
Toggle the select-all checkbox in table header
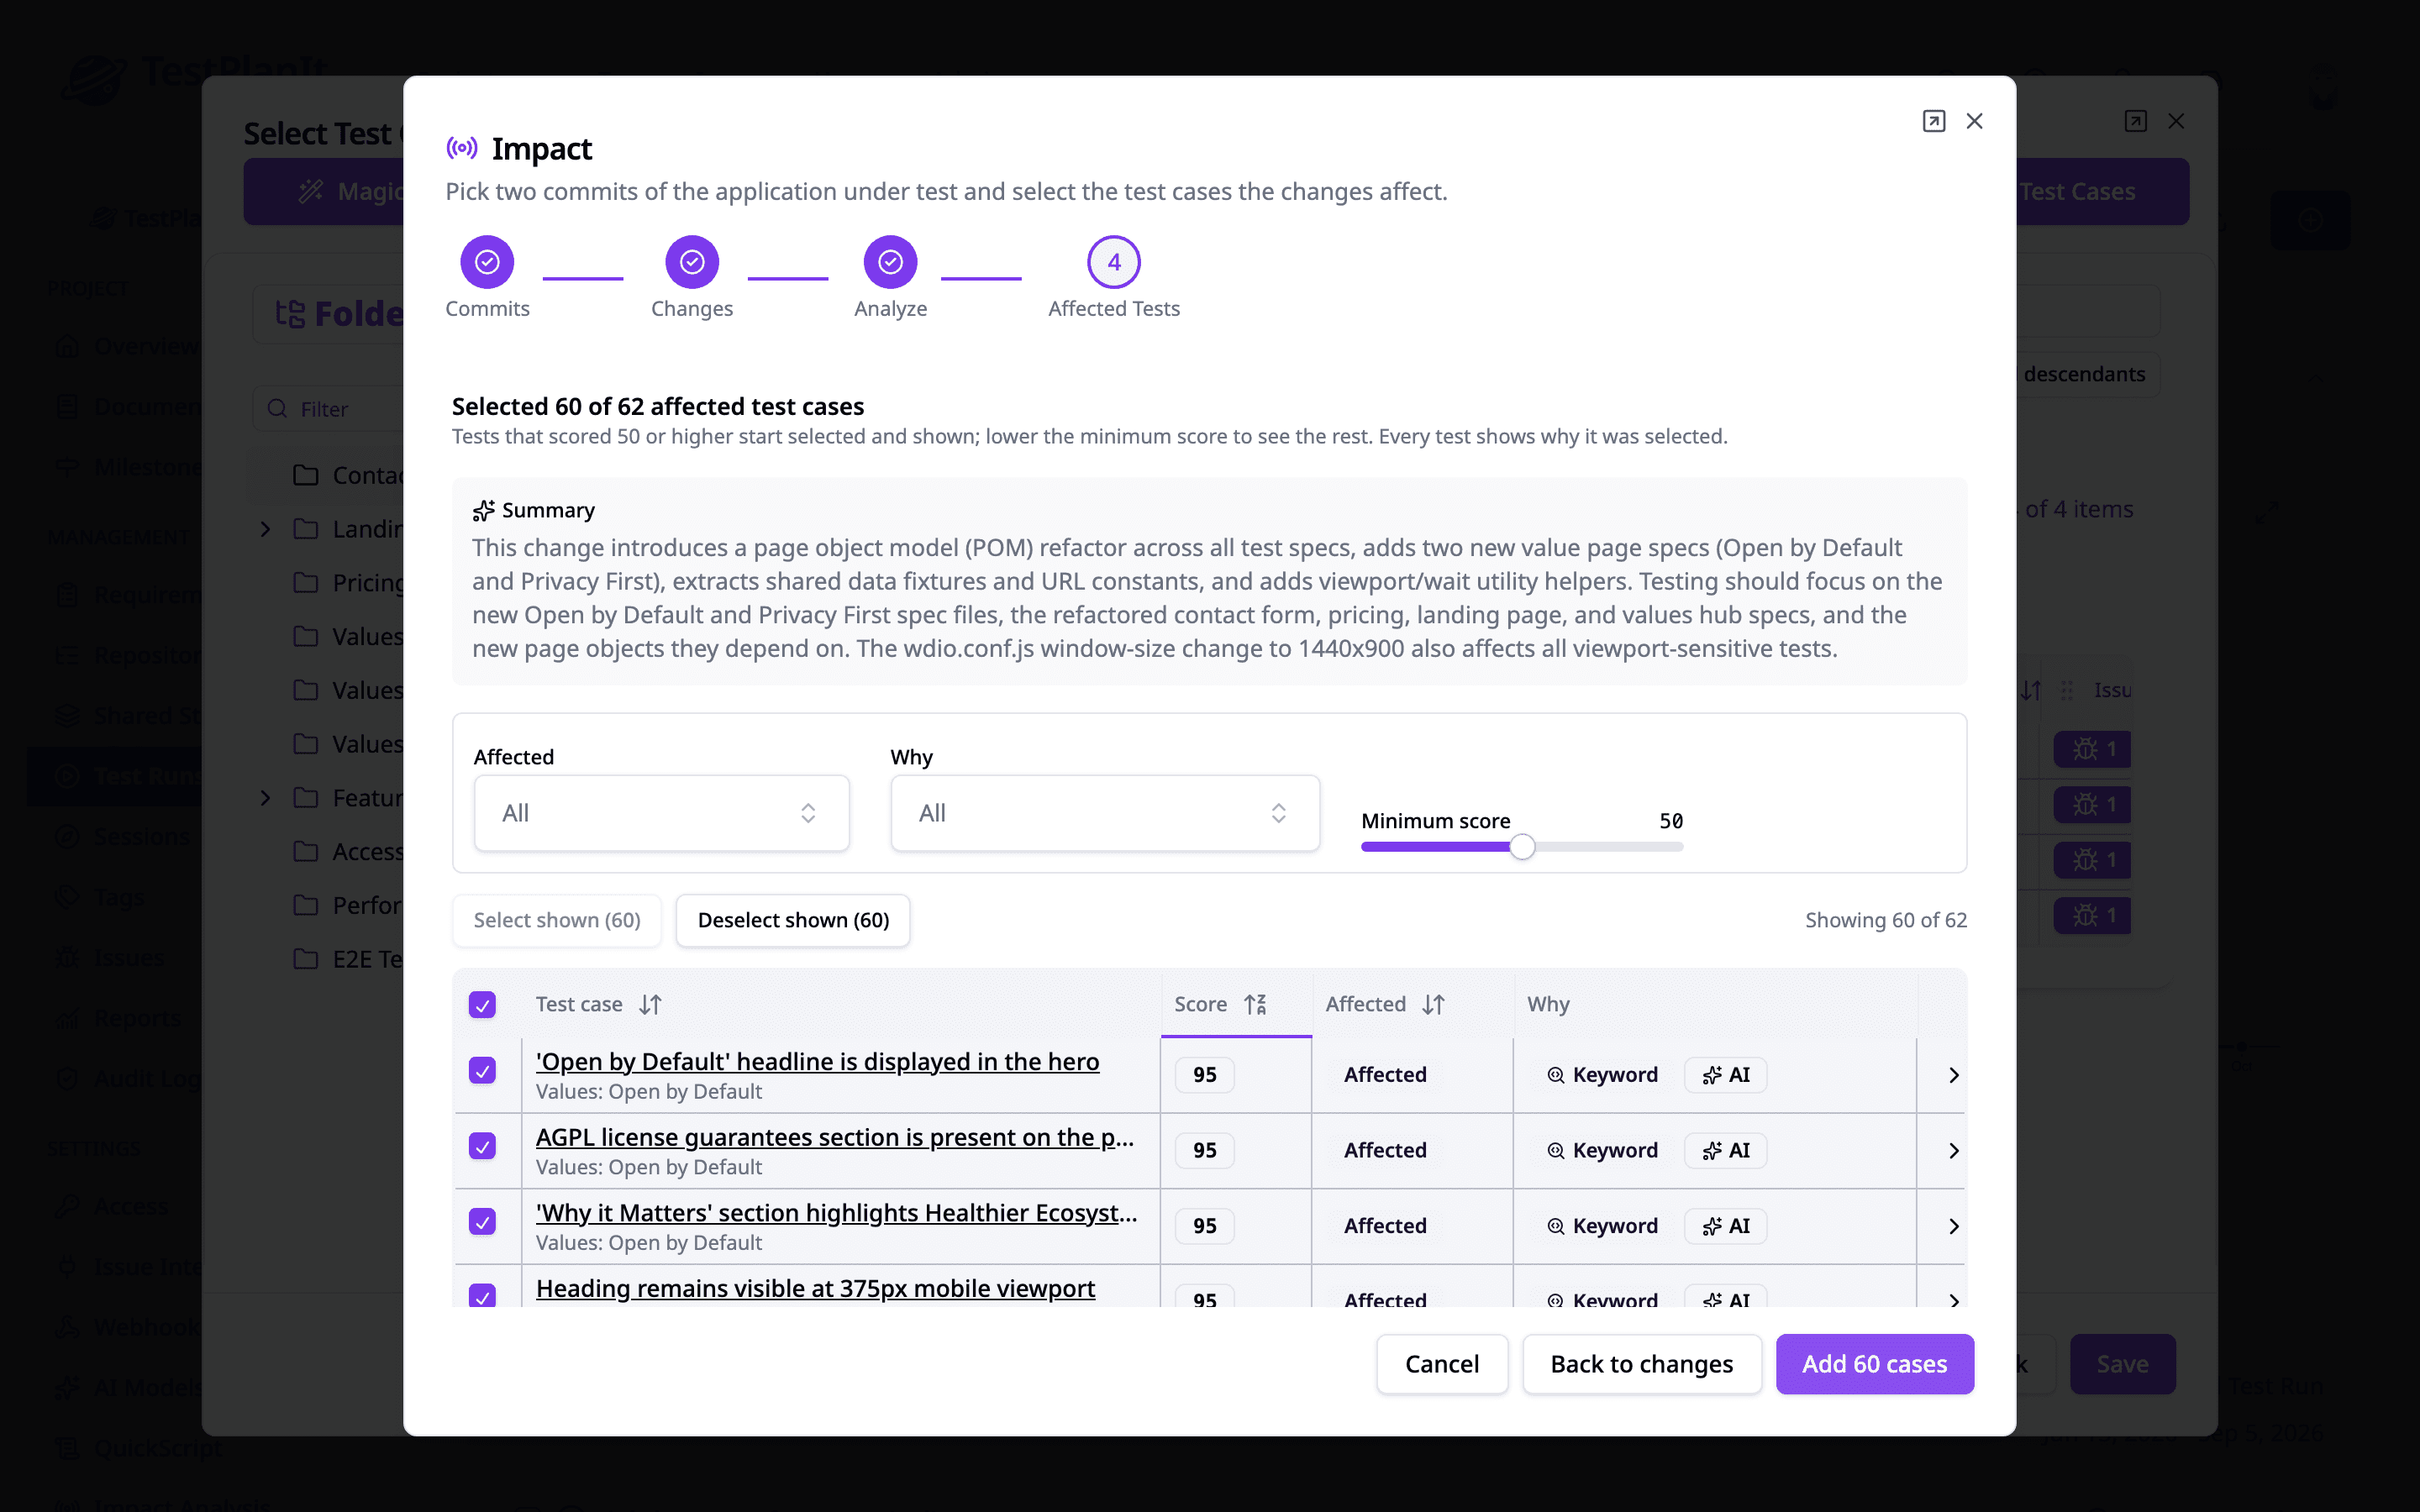point(482,1004)
